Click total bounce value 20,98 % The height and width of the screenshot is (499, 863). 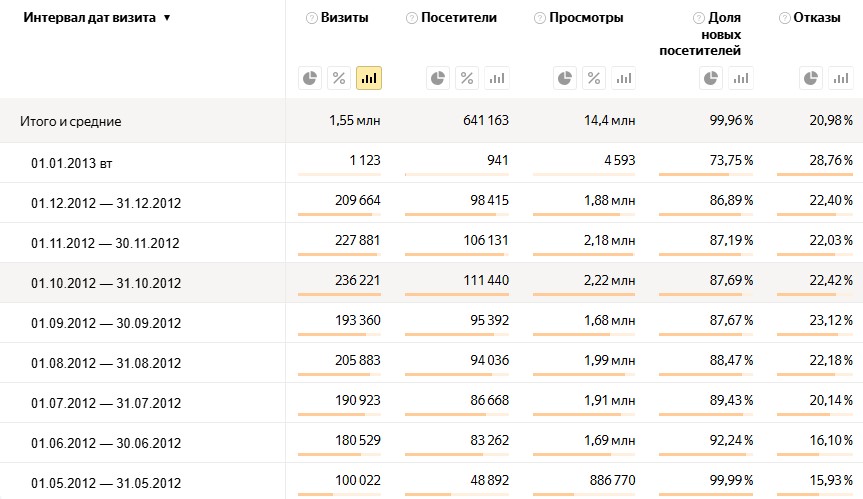click(831, 120)
